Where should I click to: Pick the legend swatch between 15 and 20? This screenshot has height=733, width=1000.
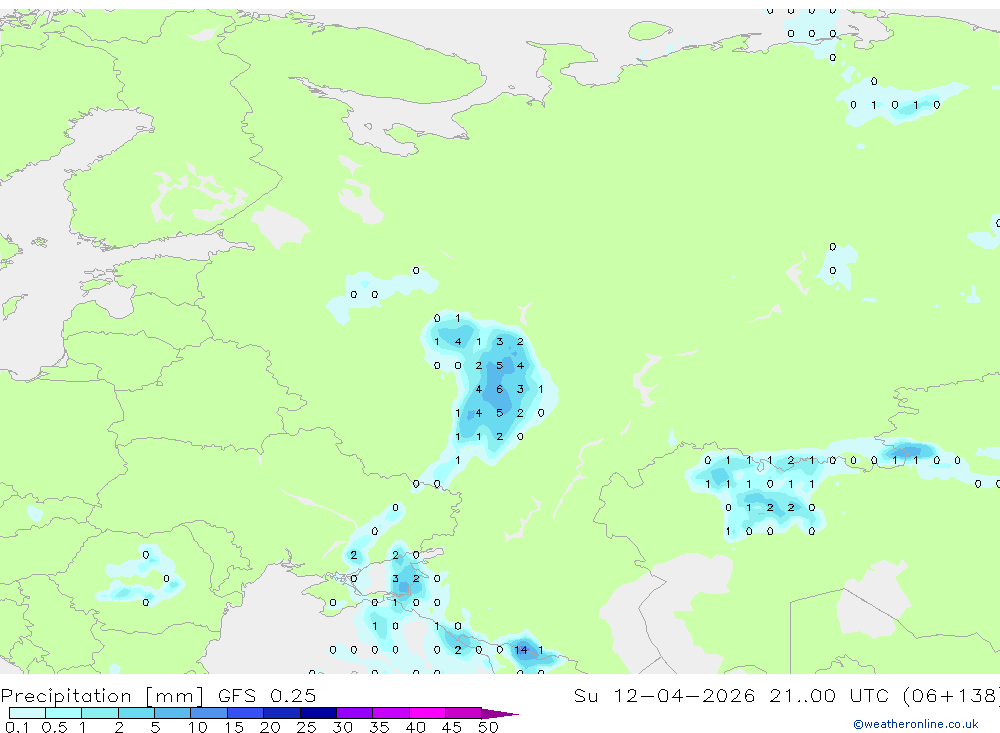pyautogui.click(x=246, y=713)
